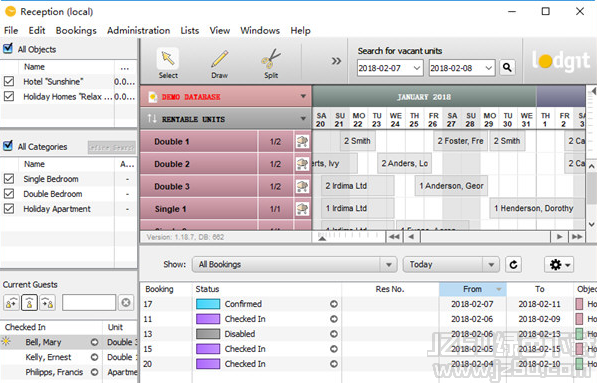This screenshot has width=597, height=383.
Task: Open the end date 2018-02-08 dropdown
Action: click(x=488, y=68)
